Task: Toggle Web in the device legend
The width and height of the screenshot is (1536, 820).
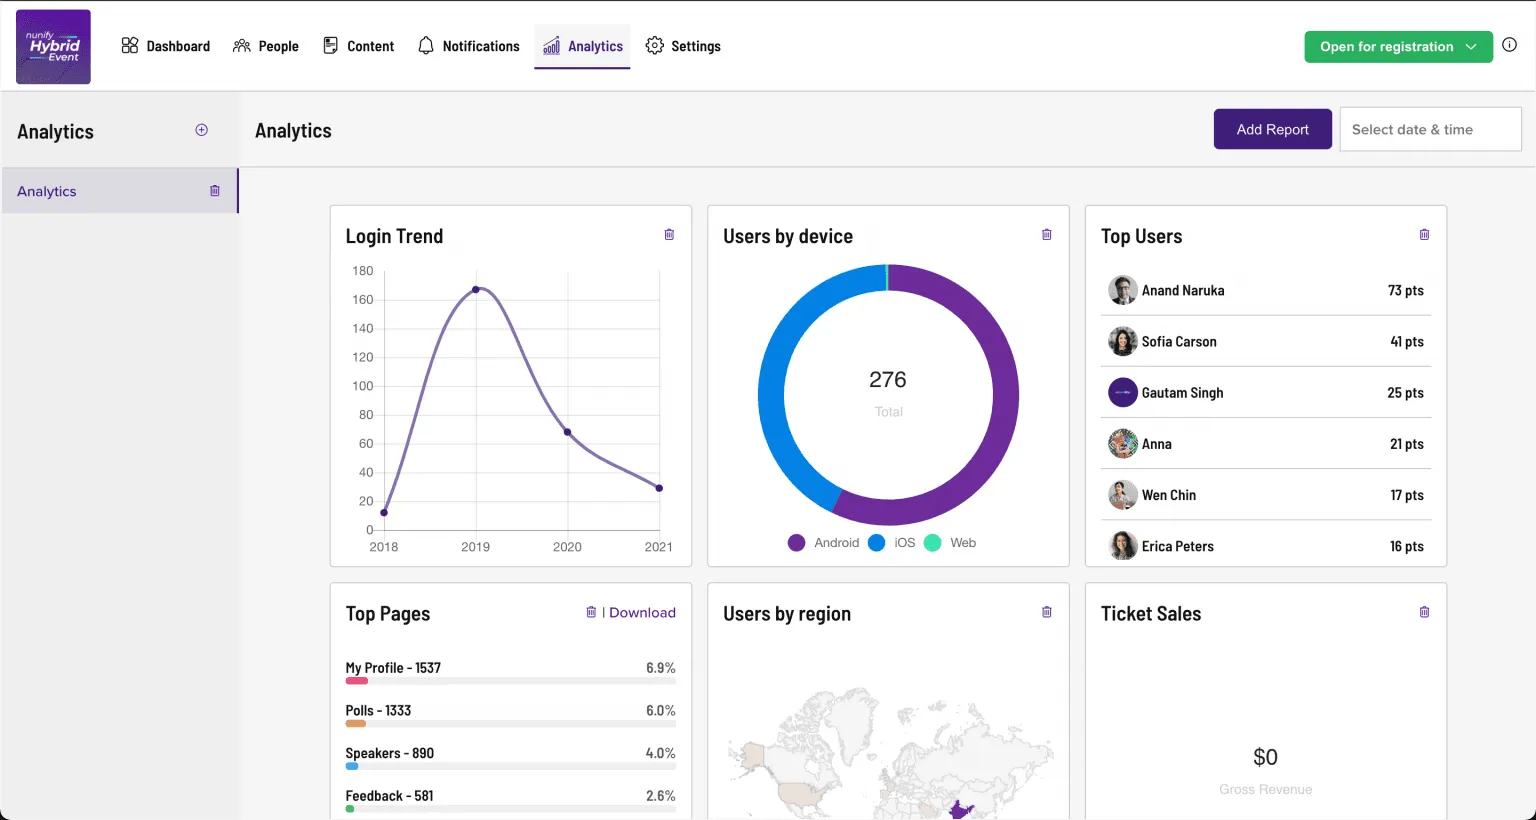Action: tap(950, 542)
